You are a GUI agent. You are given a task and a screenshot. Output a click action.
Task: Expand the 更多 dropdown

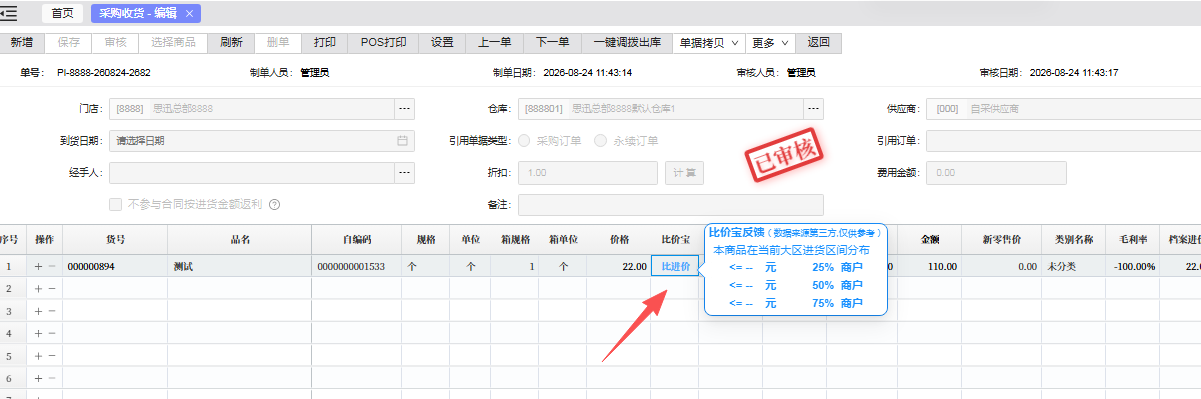(x=771, y=42)
